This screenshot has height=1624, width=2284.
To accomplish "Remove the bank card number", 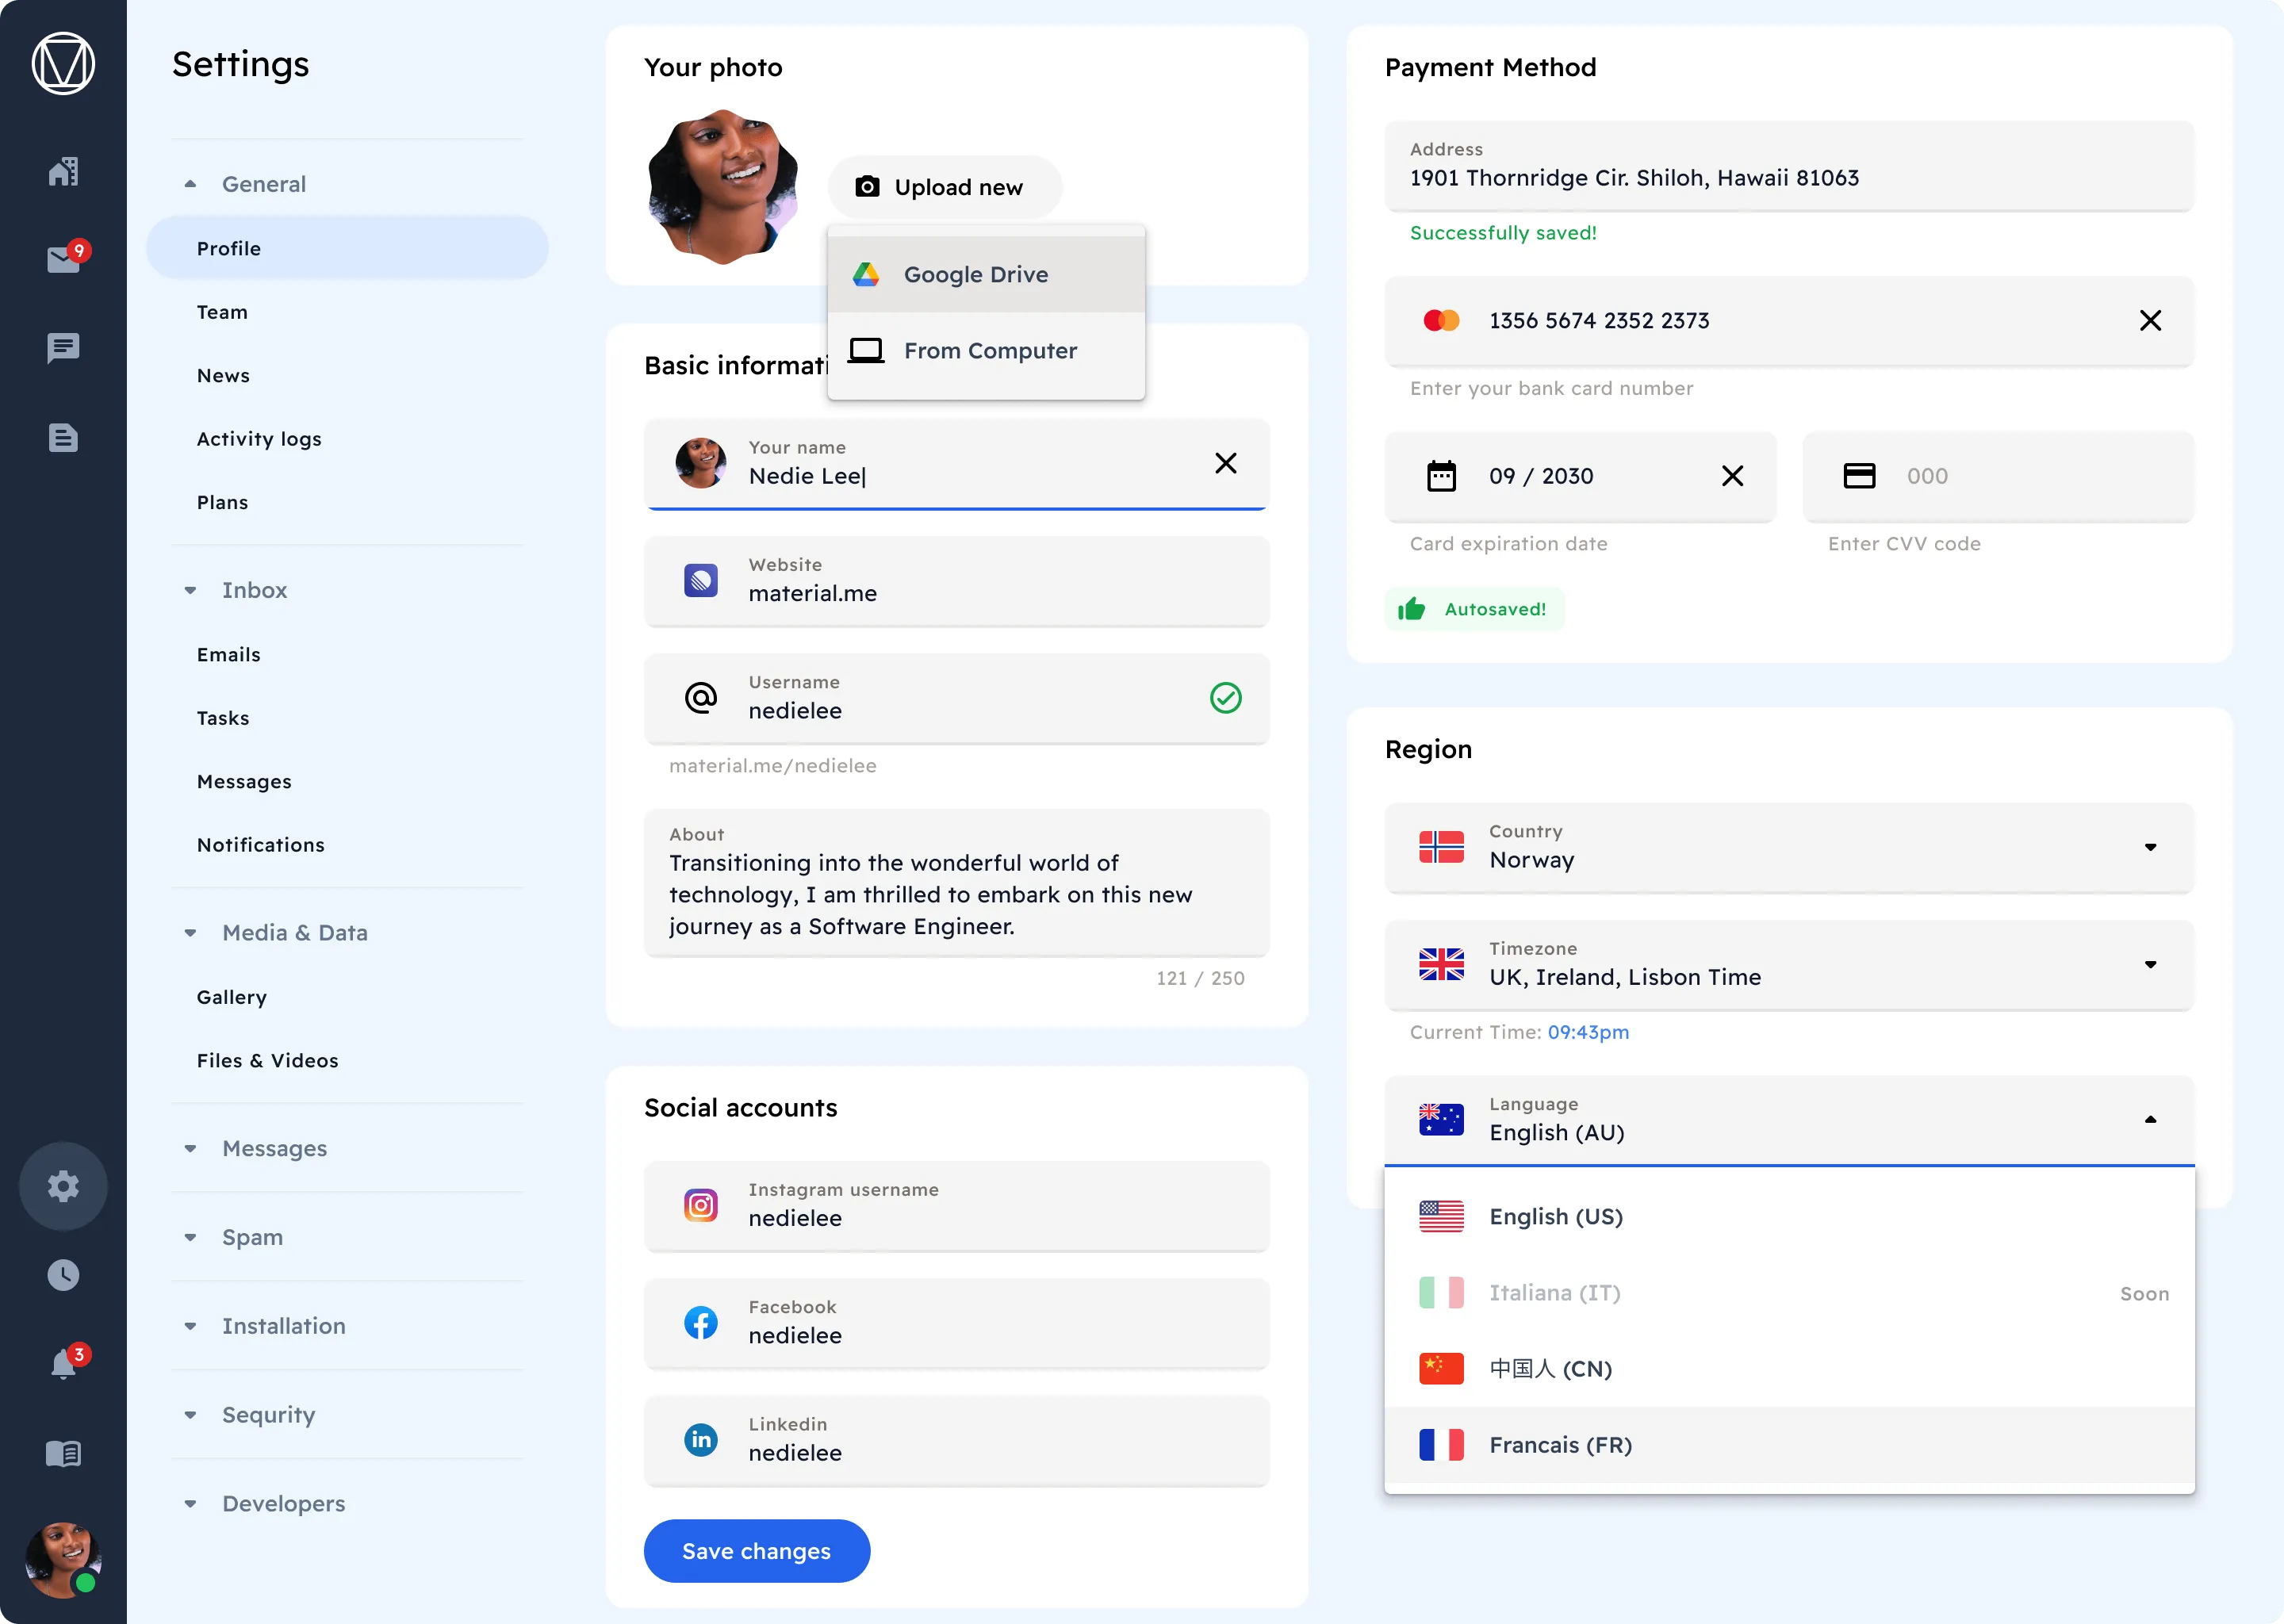I will click(2149, 321).
